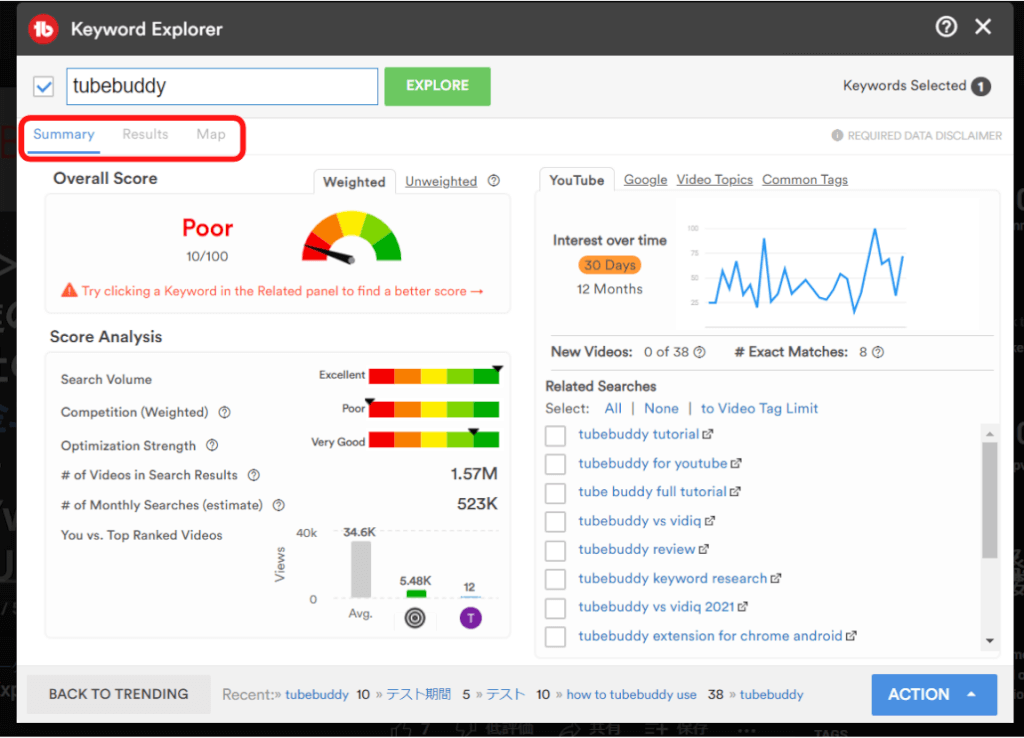Check the tubebuddy for youtube checkbox
Screen dimensions: 1024x738
(555, 464)
